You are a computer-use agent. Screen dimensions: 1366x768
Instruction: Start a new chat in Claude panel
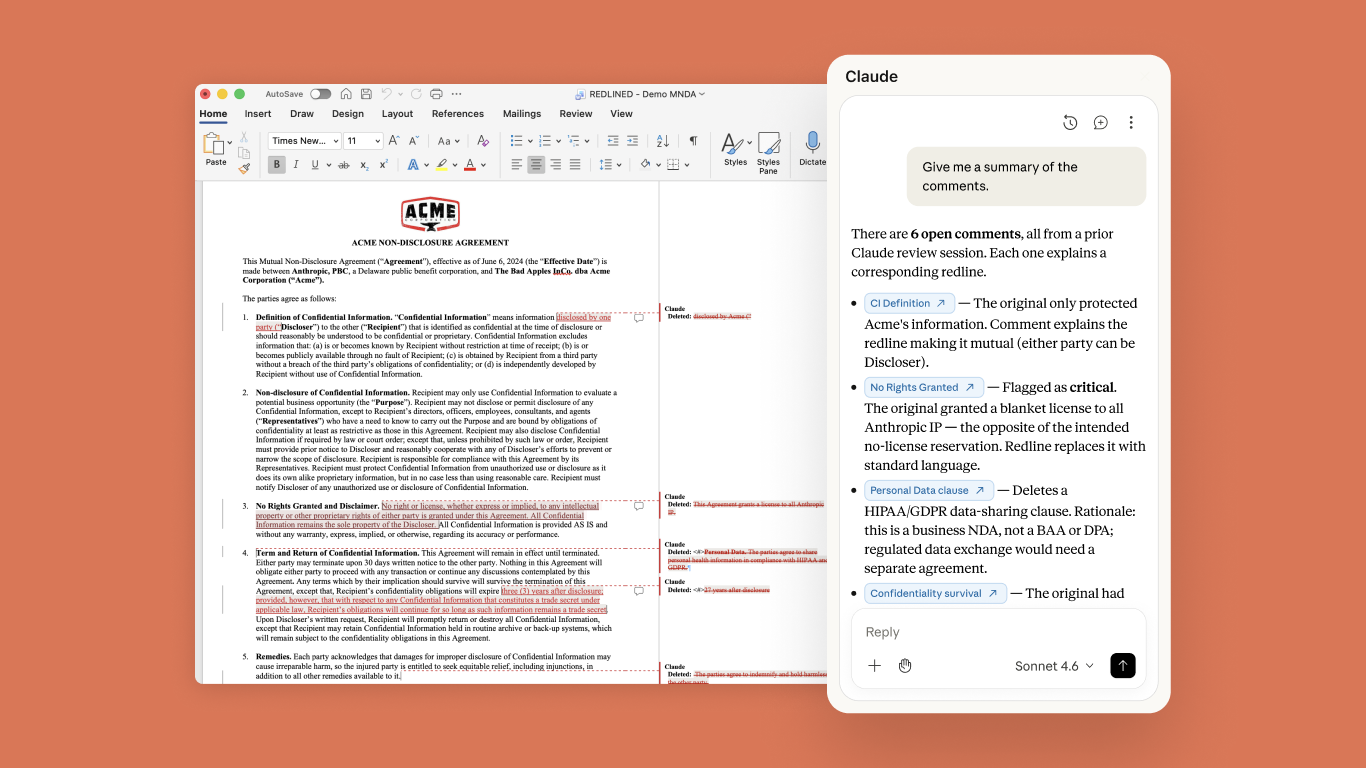pyautogui.click(x=1100, y=123)
